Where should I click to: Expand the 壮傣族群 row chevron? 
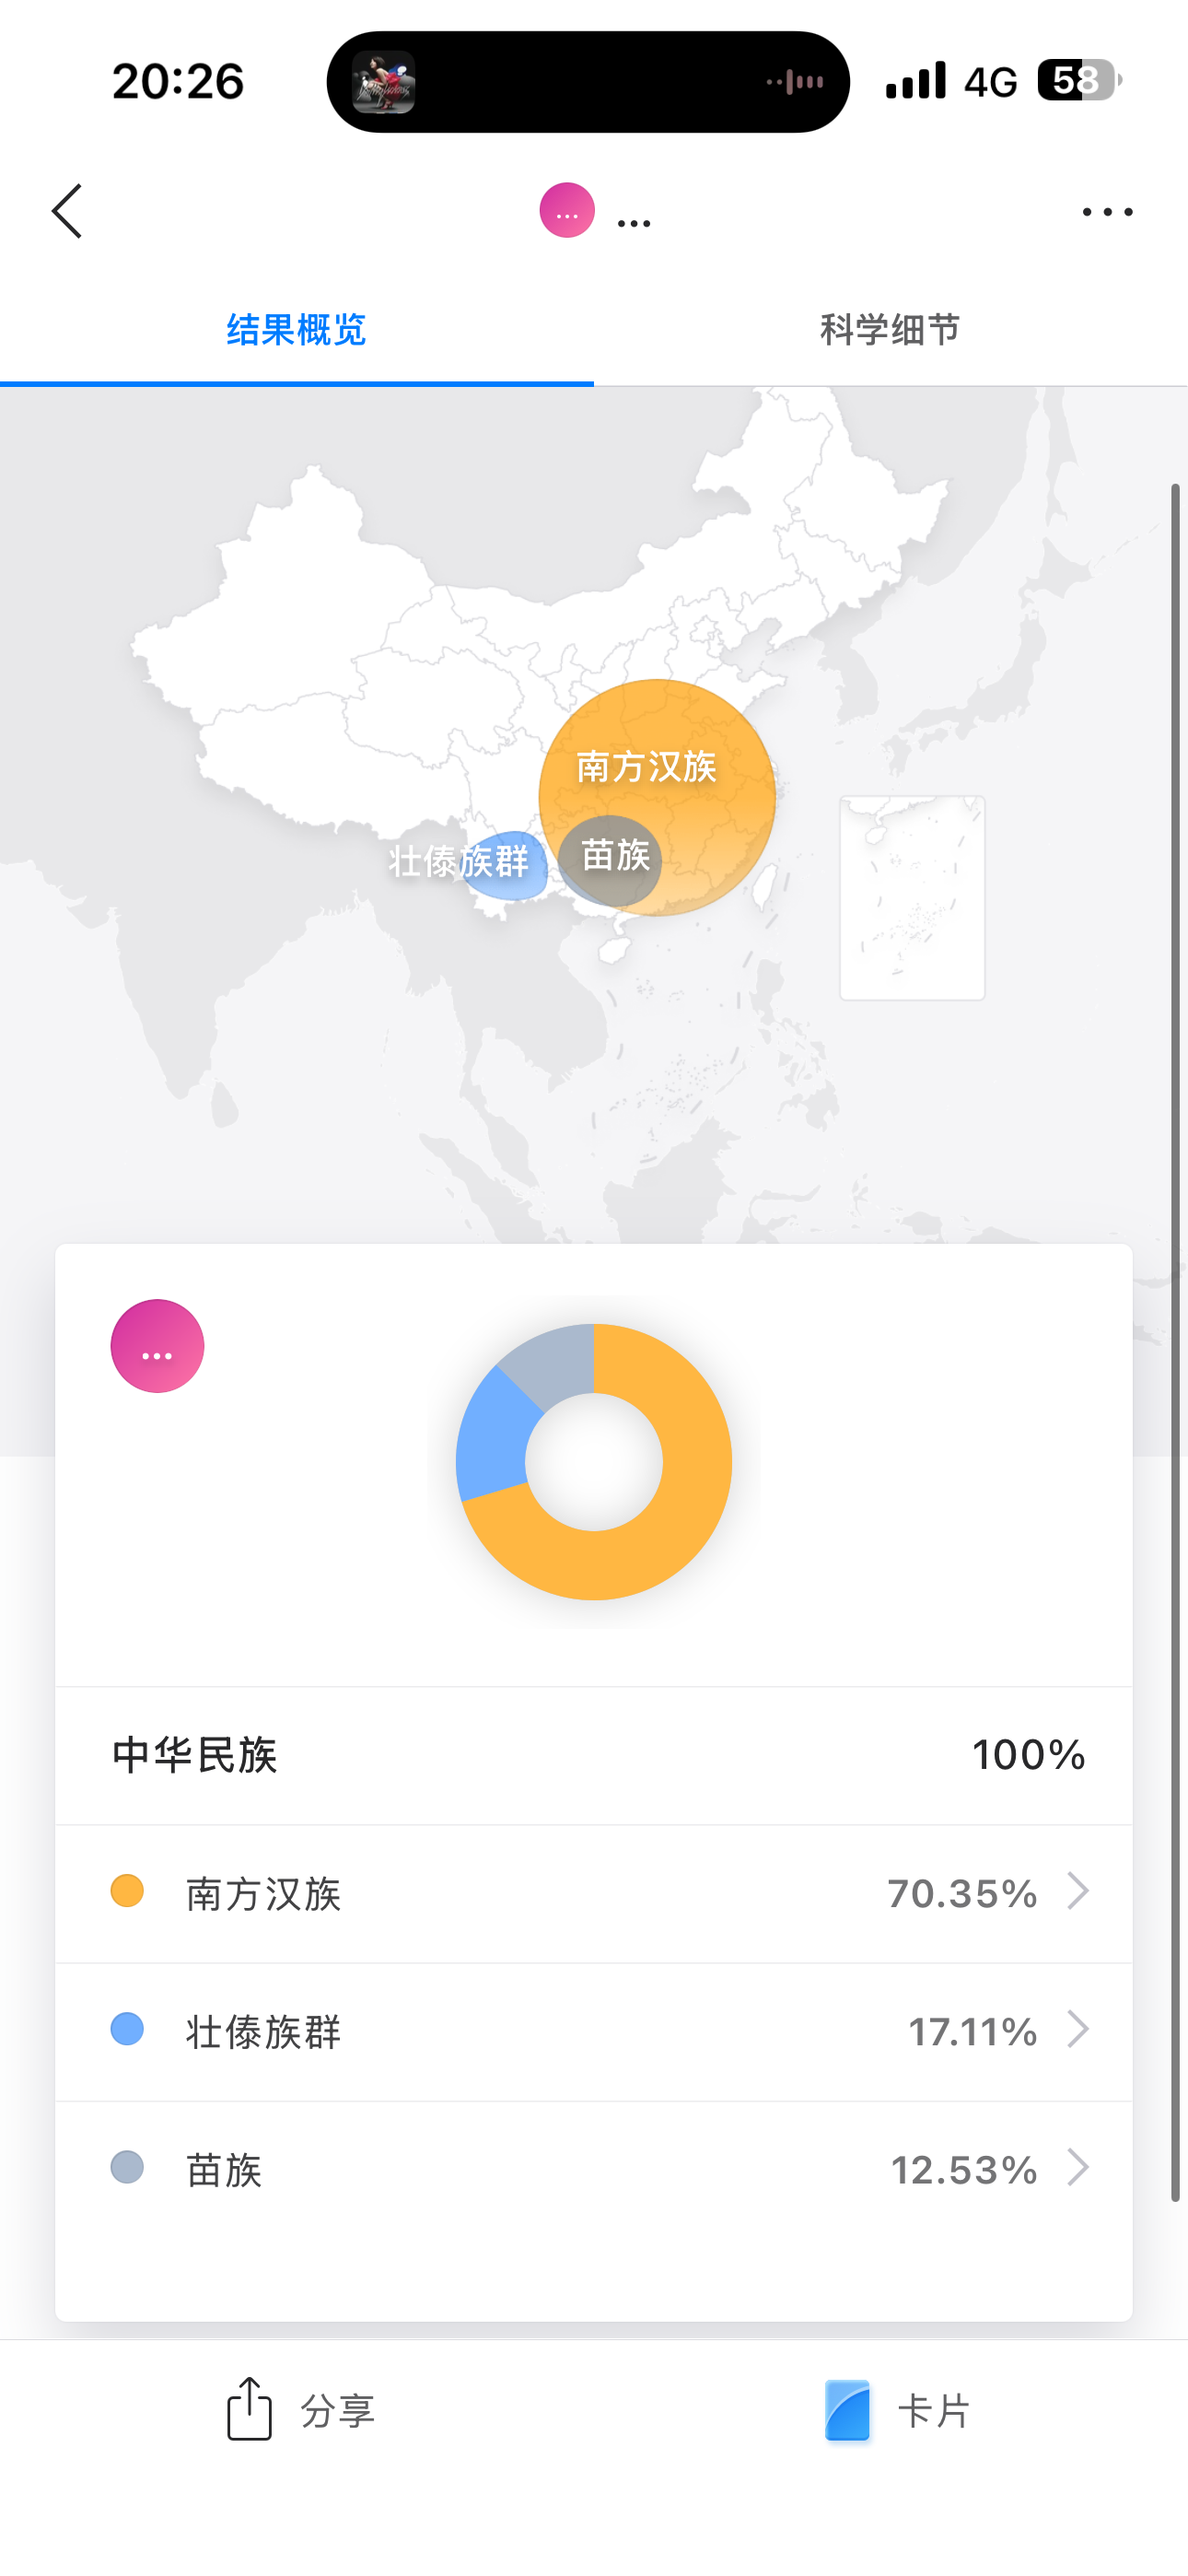1077,2029
